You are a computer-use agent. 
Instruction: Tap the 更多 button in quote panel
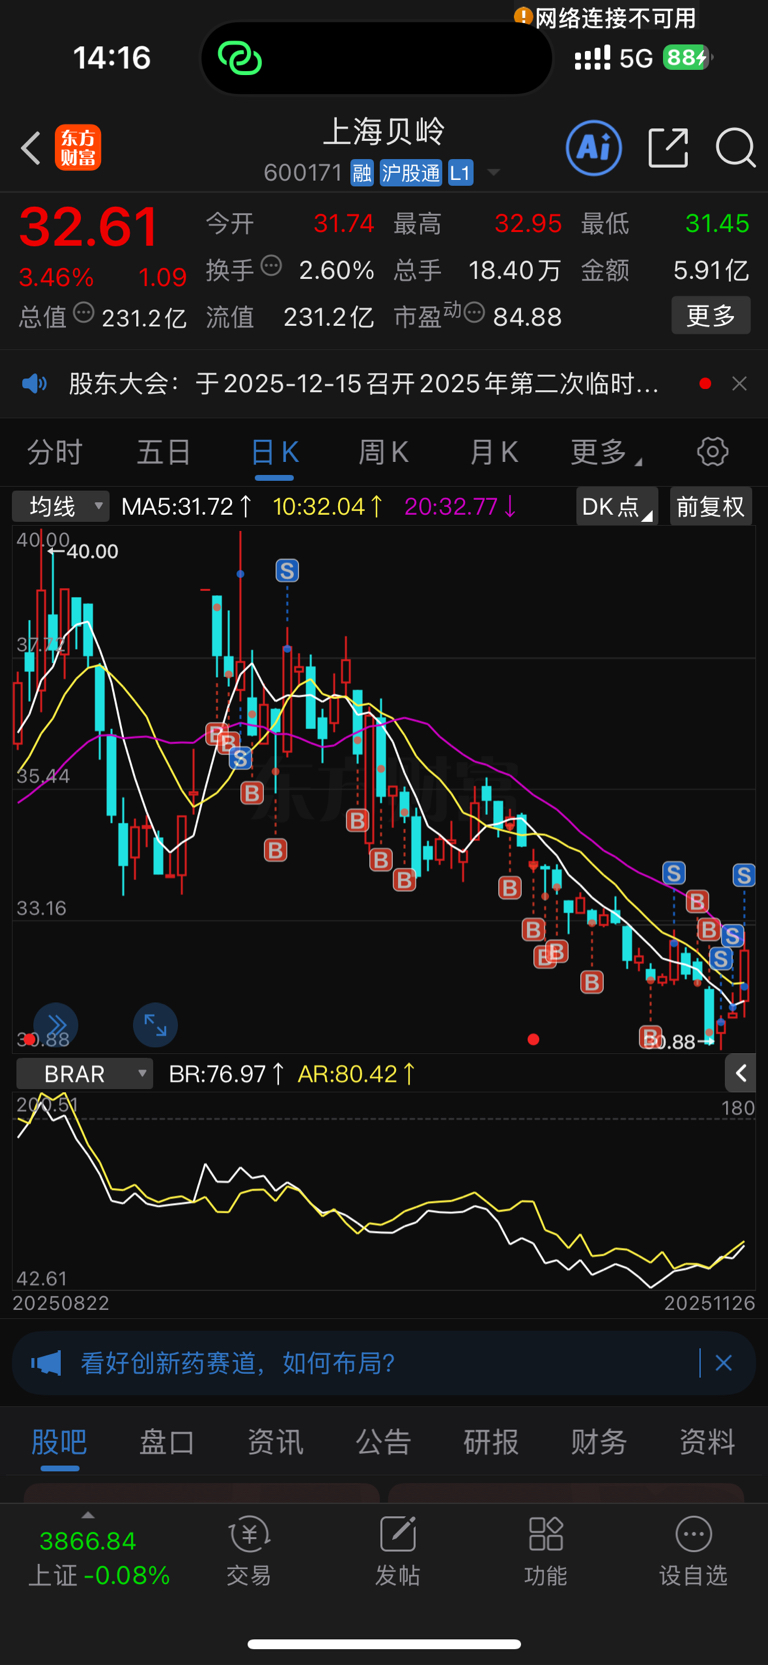[x=711, y=316]
